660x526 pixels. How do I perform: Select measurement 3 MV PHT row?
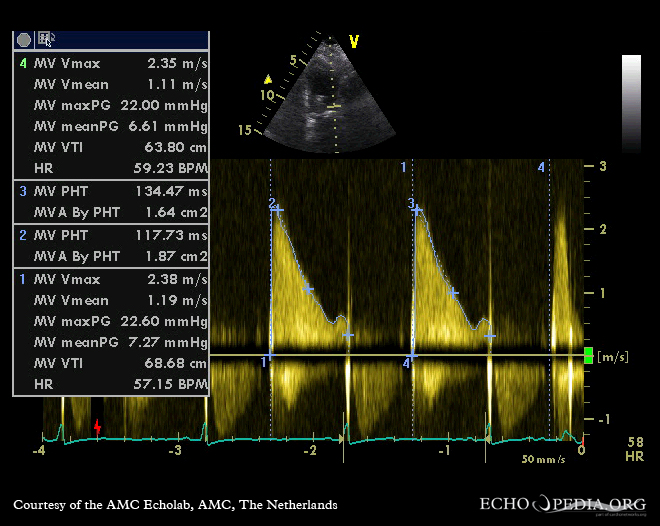110,190
